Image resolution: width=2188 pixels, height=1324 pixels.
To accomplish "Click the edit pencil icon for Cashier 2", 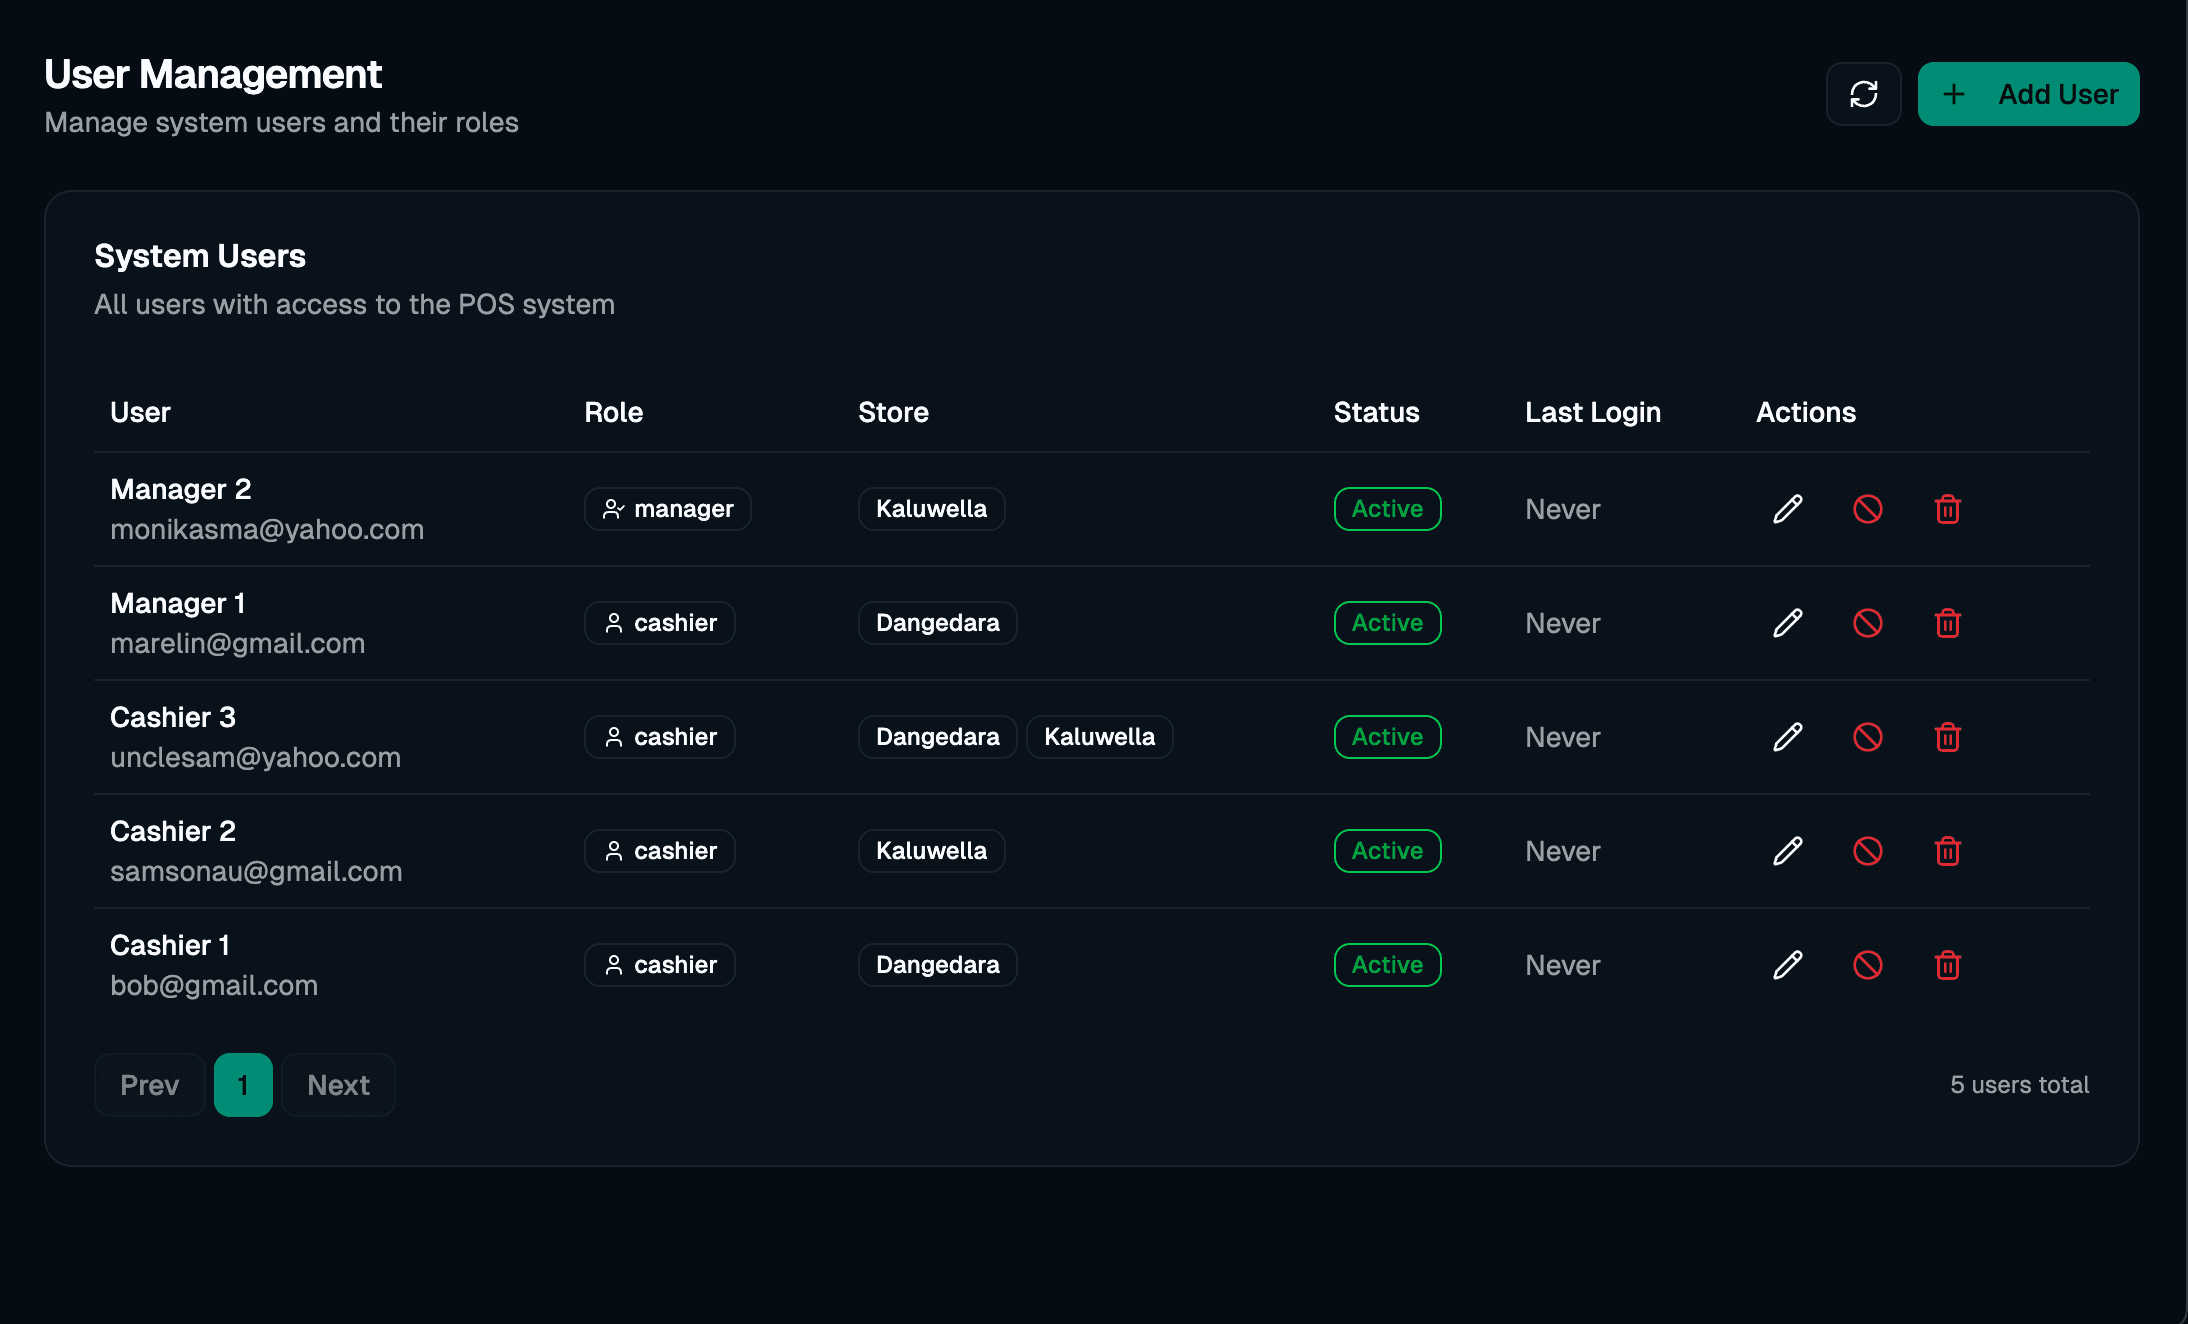I will pyautogui.click(x=1788, y=851).
